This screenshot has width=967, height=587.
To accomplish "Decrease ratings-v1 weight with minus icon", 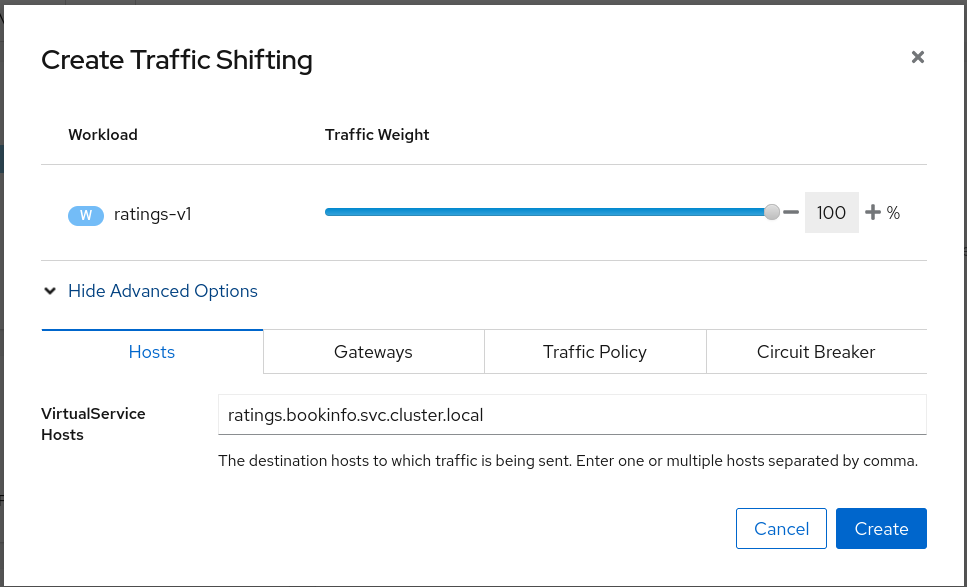I will (x=791, y=212).
